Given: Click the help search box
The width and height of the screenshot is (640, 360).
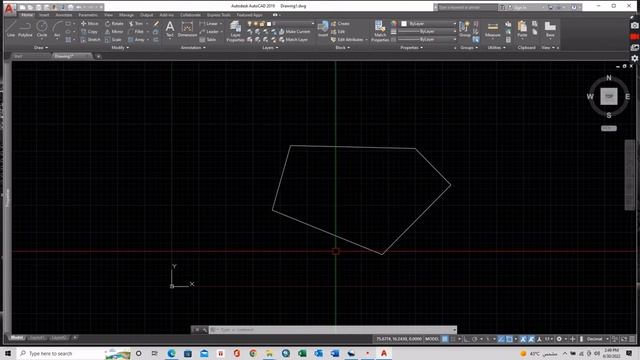Looking at the screenshot, I should coord(467,7).
